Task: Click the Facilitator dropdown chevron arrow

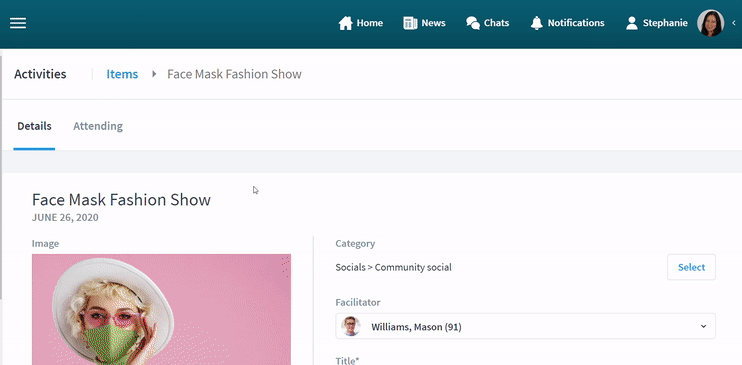Action: pos(703,326)
